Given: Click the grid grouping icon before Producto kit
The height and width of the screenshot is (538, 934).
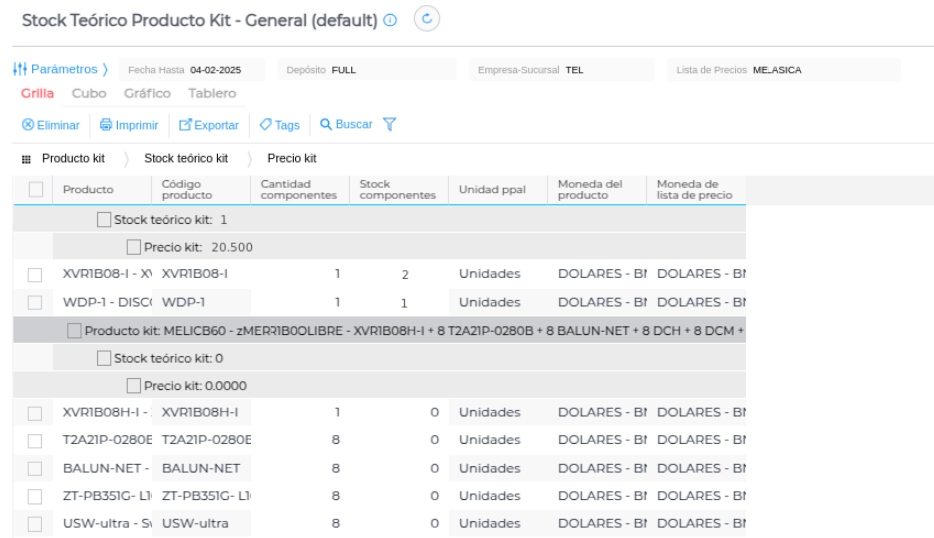Looking at the screenshot, I should (26, 159).
